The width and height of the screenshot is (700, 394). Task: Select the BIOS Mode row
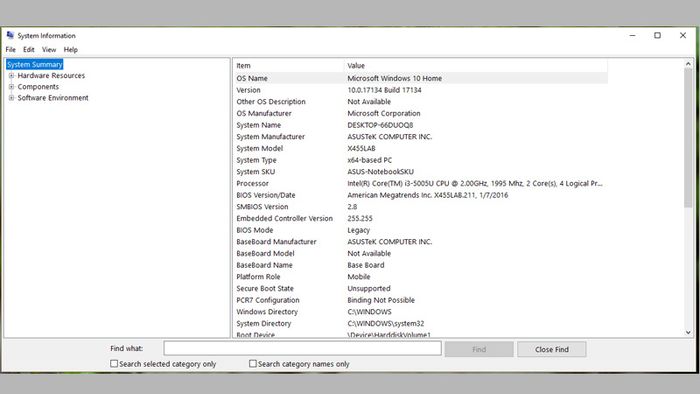pyautogui.click(x=421, y=230)
